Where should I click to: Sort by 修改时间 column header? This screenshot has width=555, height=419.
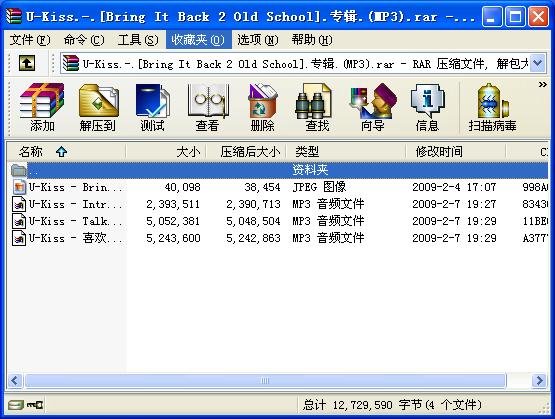tap(456, 152)
